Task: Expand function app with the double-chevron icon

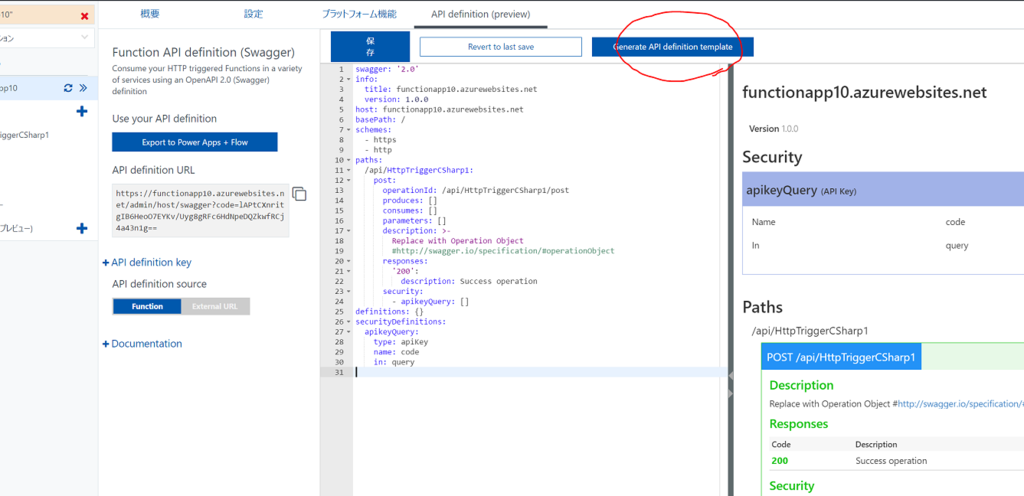Action: click(83, 88)
